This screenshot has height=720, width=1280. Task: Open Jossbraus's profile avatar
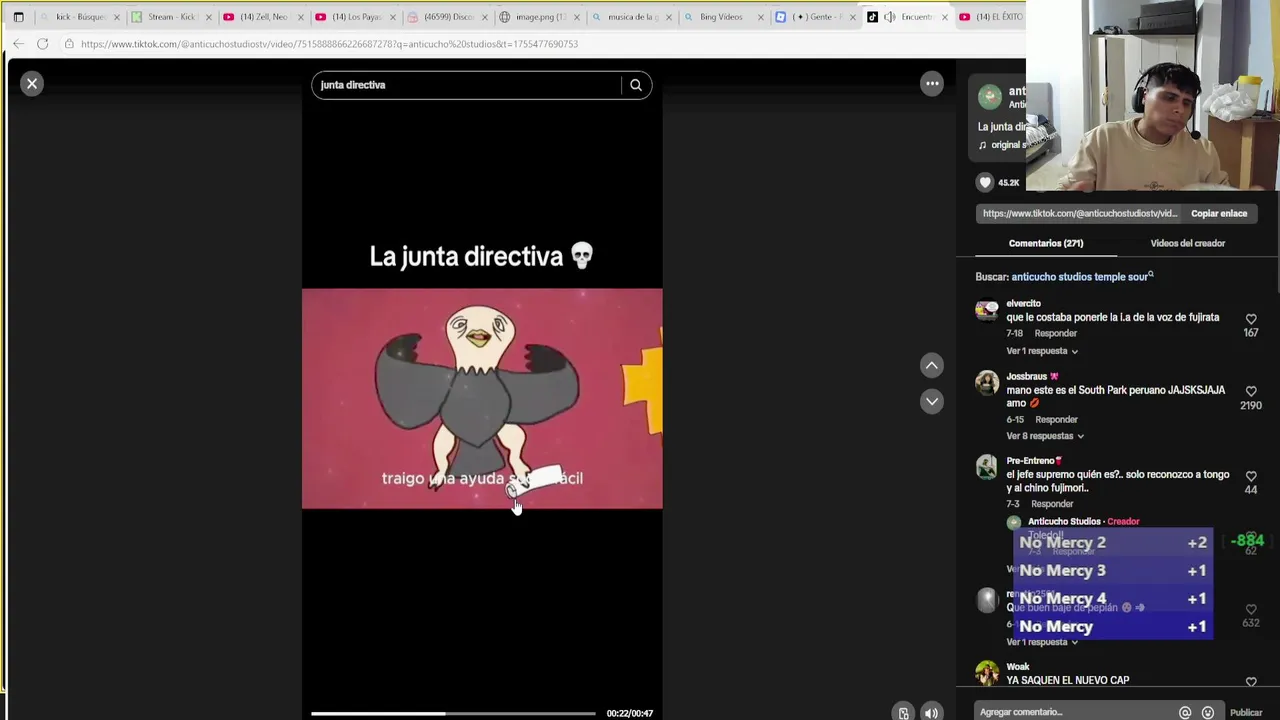pos(987,383)
